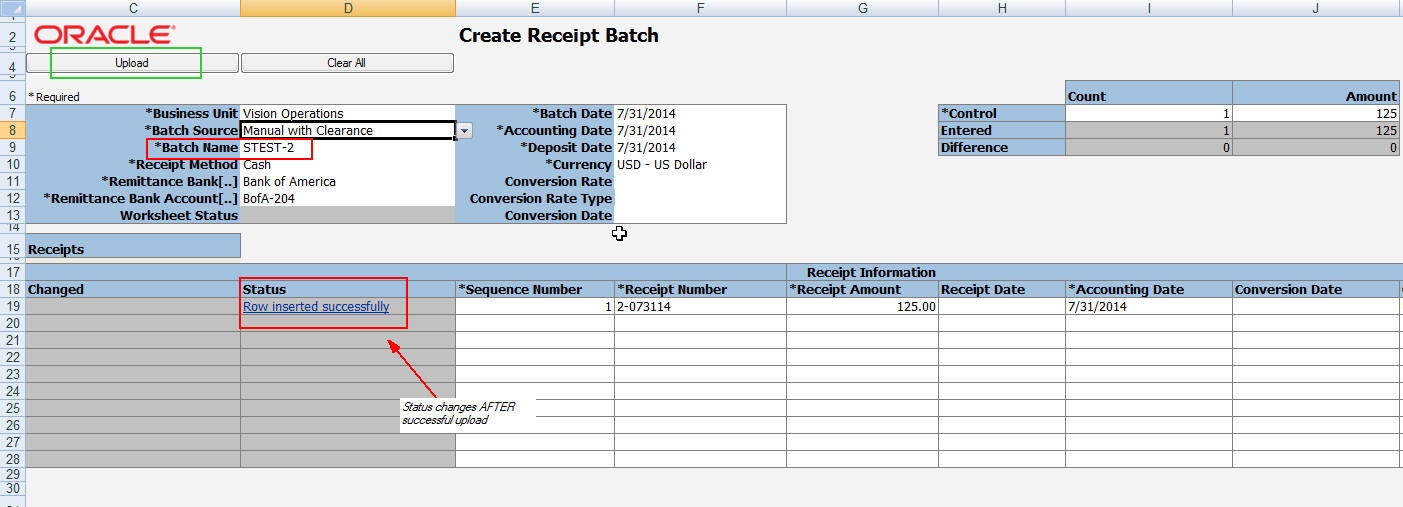This screenshot has height=507, width=1403.
Task: Click the Clear All button
Action: [346, 63]
